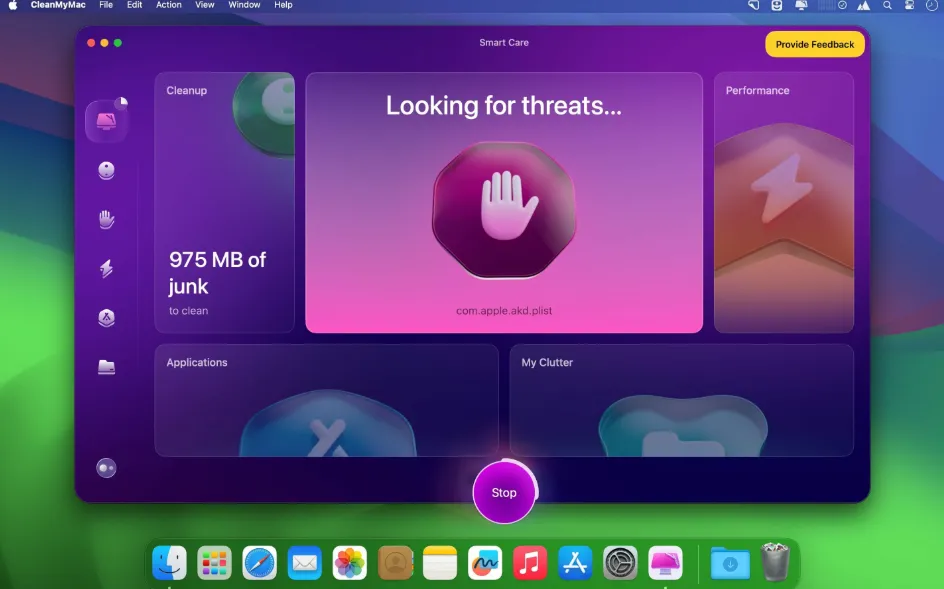
Task: Click the 975 MB of junk text
Action: (217, 273)
